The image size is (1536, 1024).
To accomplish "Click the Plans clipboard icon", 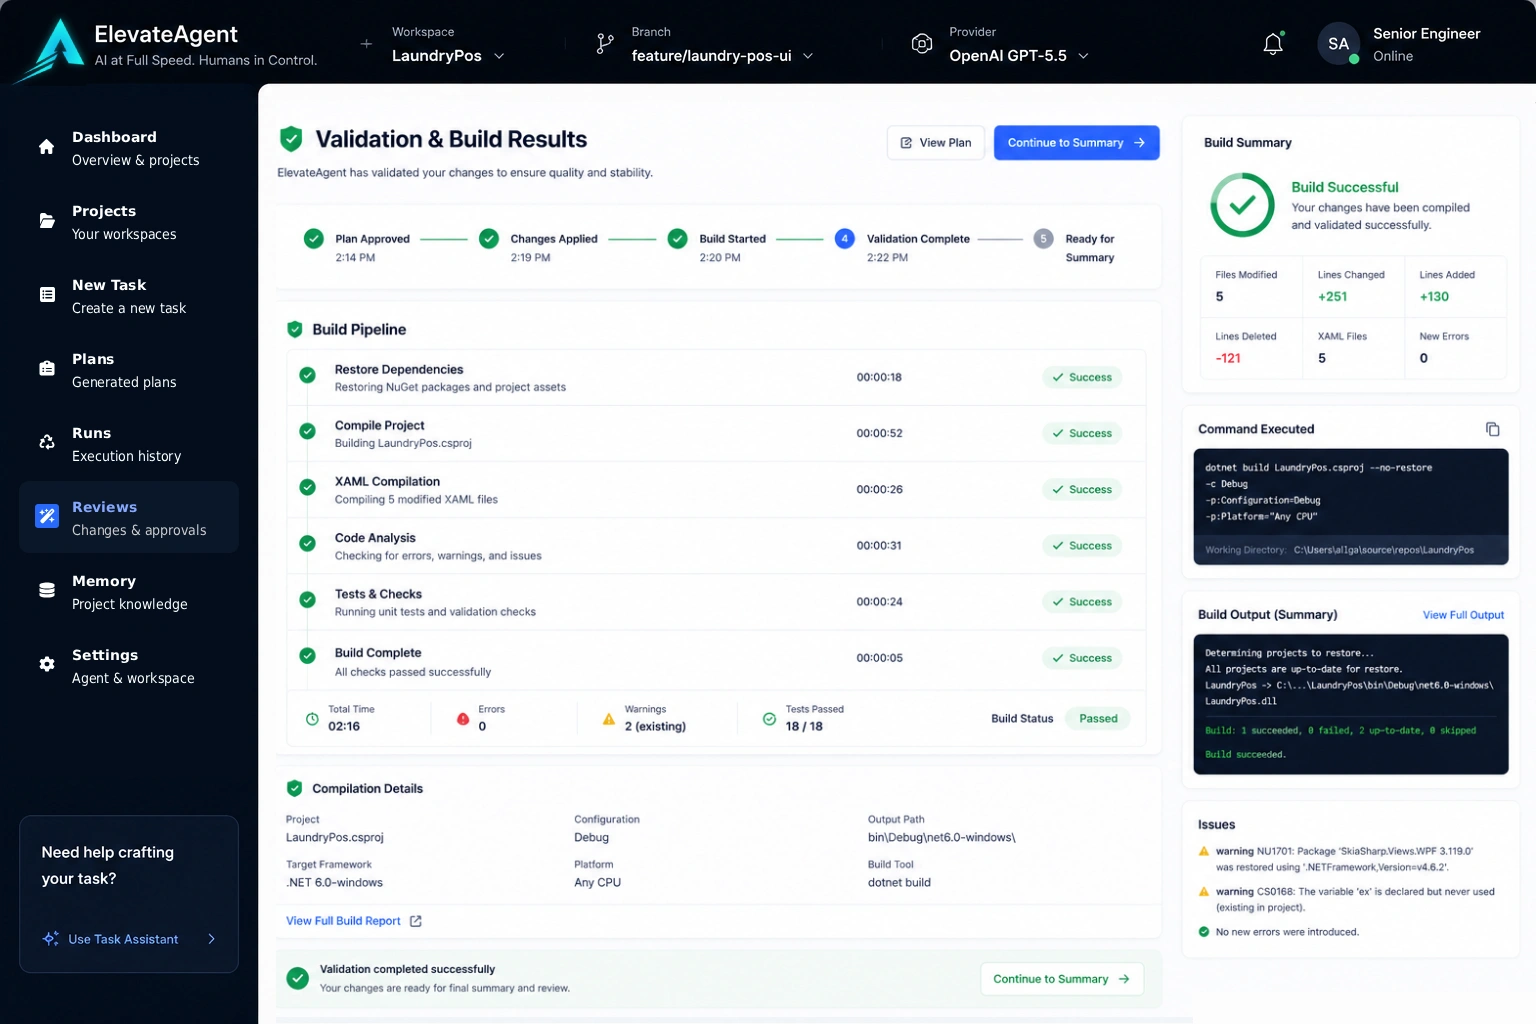I will pos(46,369).
